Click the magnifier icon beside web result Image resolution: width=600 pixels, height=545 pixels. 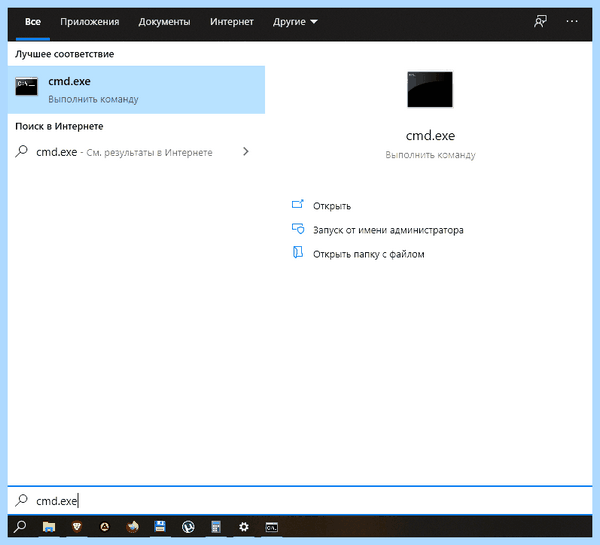tap(21, 151)
